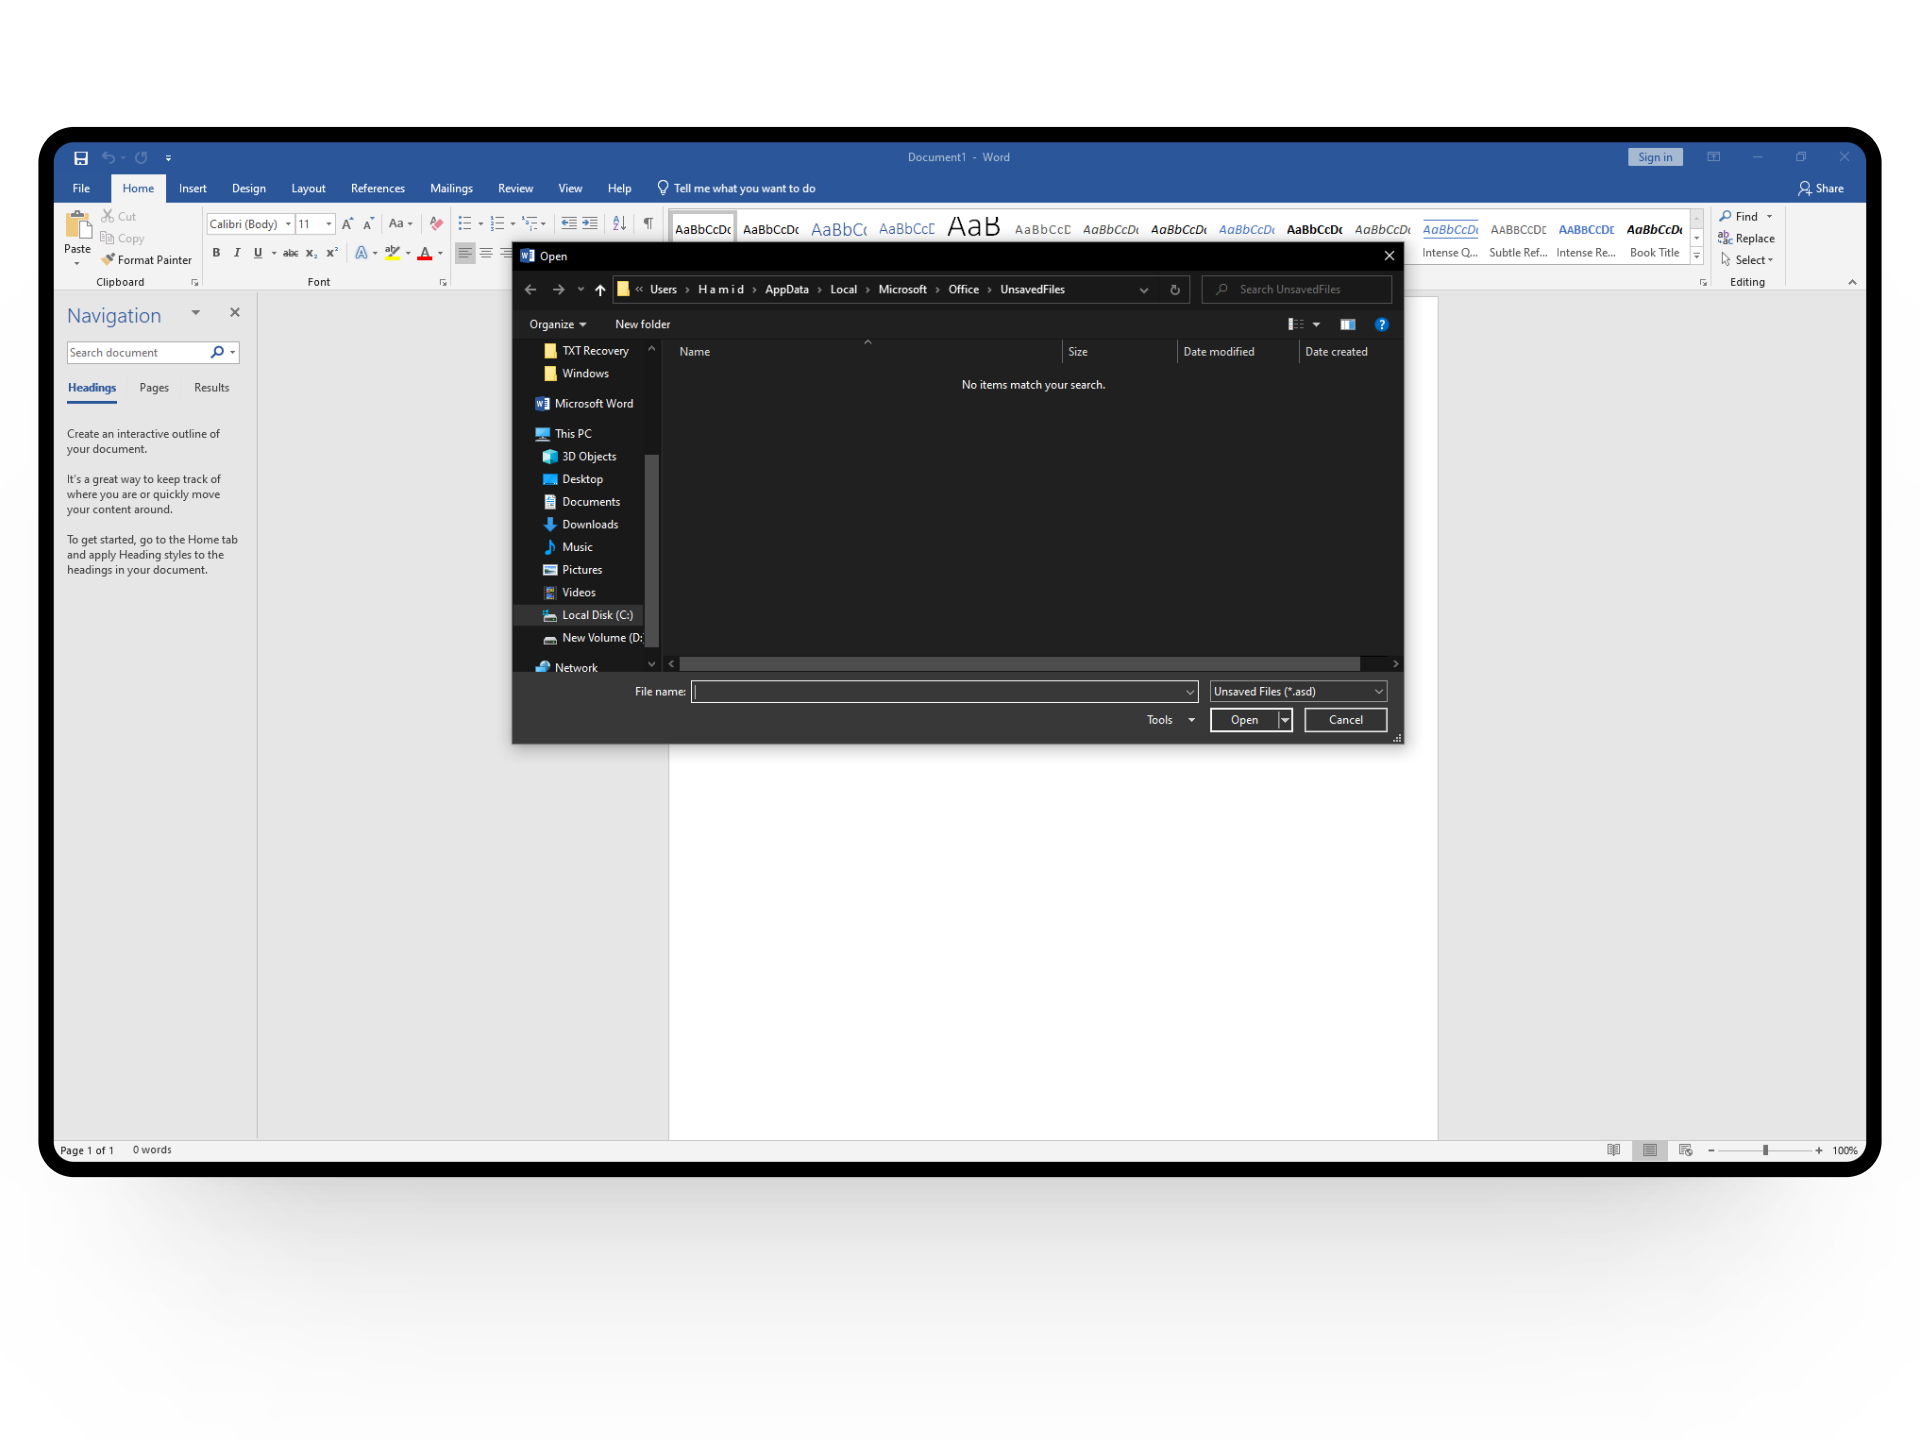Image resolution: width=1920 pixels, height=1440 pixels.
Task: Expand the Organize menu
Action: [x=557, y=324]
